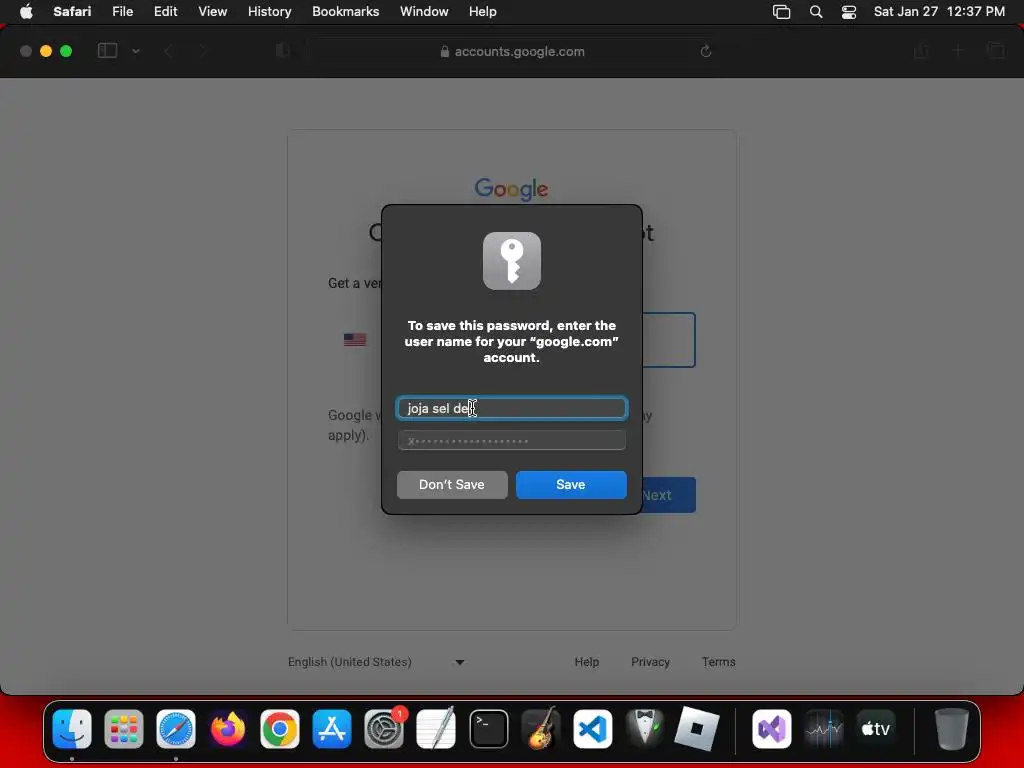Open Finder from the dock
1024x768 pixels.
click(72, 728)
